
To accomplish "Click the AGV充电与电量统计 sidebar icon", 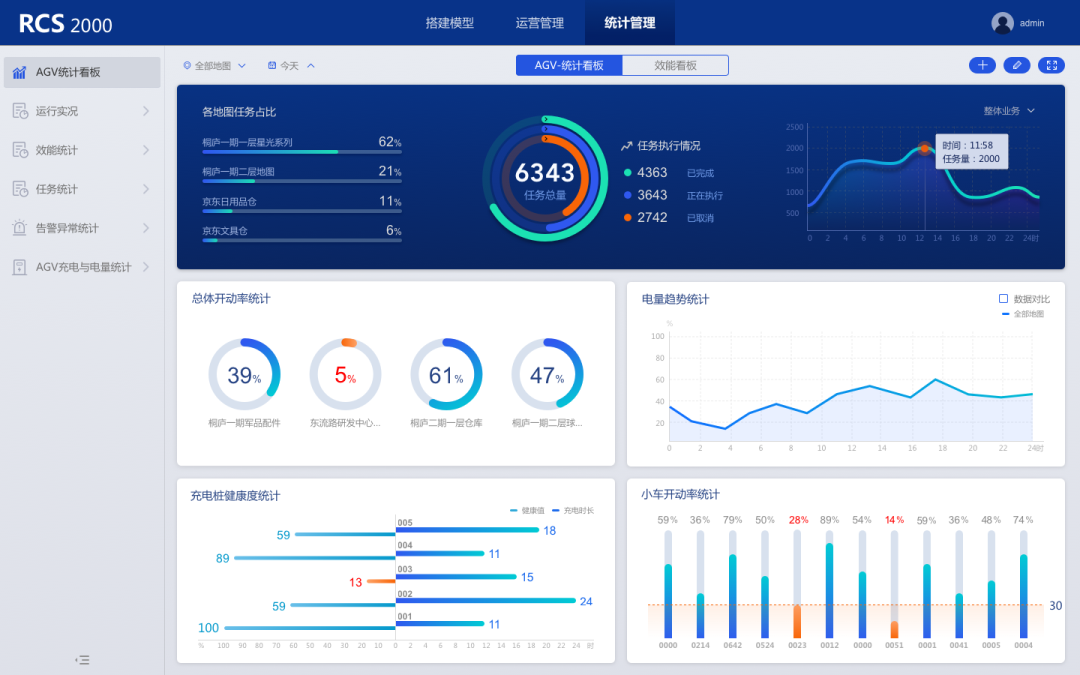I will [19, 267].
